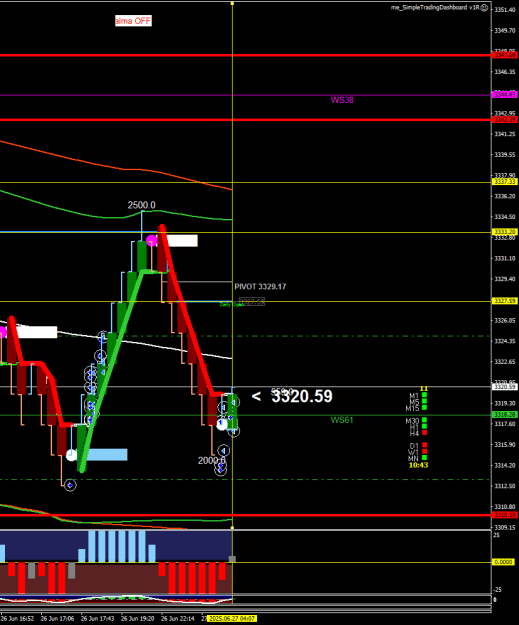
Task: Select the WS38 level label
Action: 342,100
